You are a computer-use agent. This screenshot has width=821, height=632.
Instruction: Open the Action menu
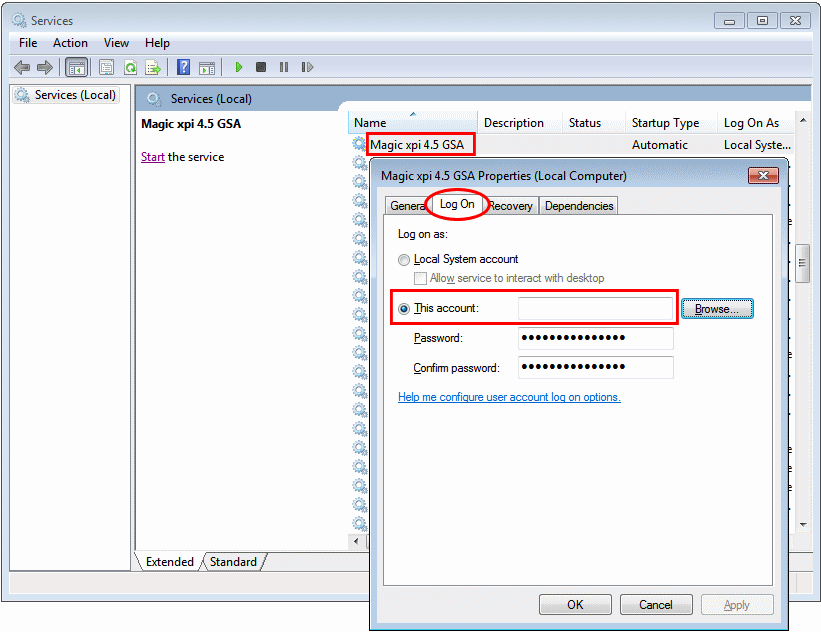pyautogui.click(x=70, y=43)
